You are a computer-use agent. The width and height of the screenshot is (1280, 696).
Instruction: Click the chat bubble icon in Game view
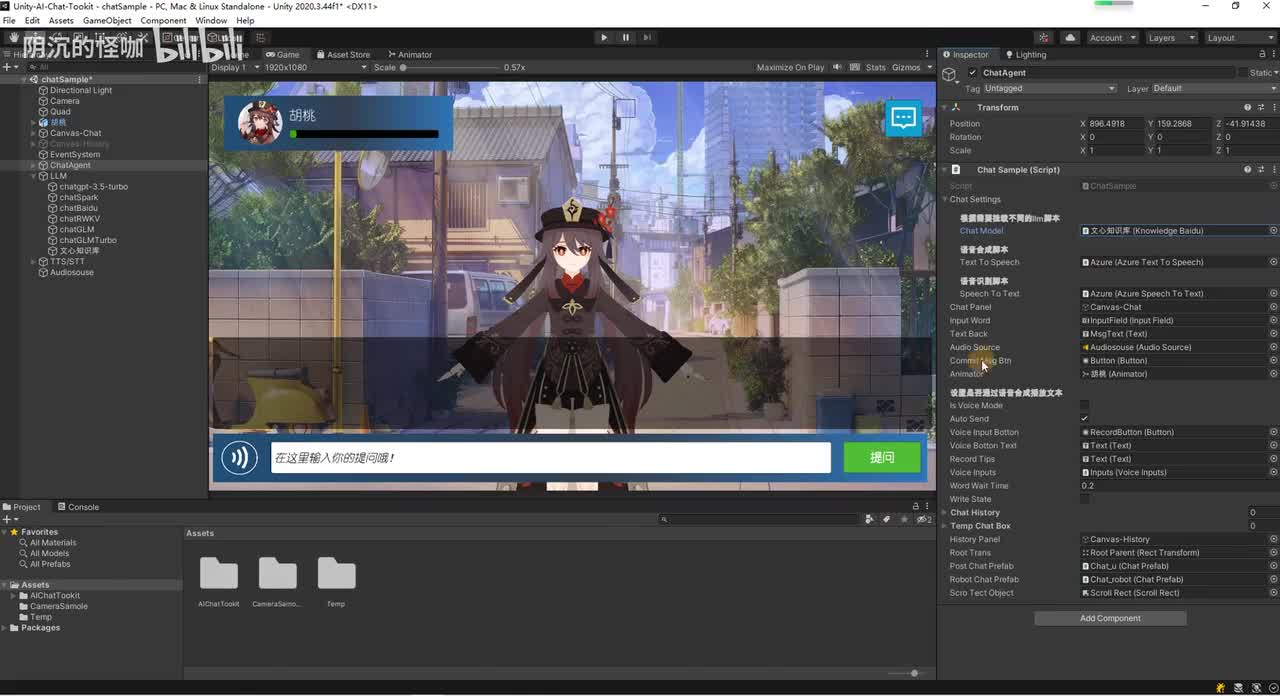(903, 118)
